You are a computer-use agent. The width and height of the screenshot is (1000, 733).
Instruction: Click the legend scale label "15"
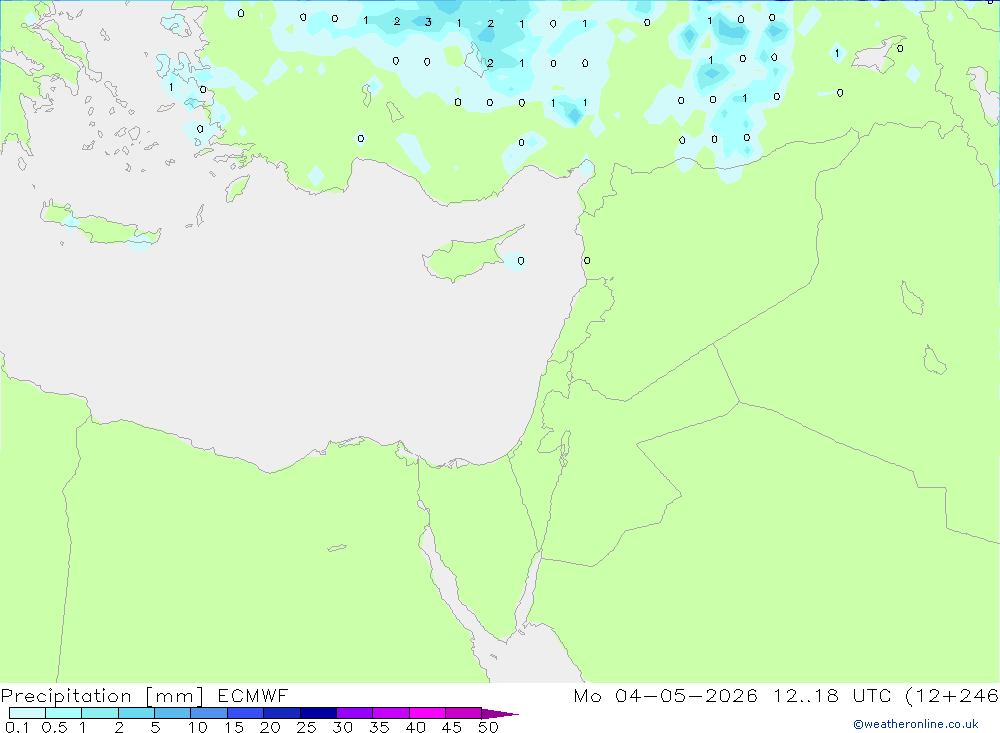234,727
